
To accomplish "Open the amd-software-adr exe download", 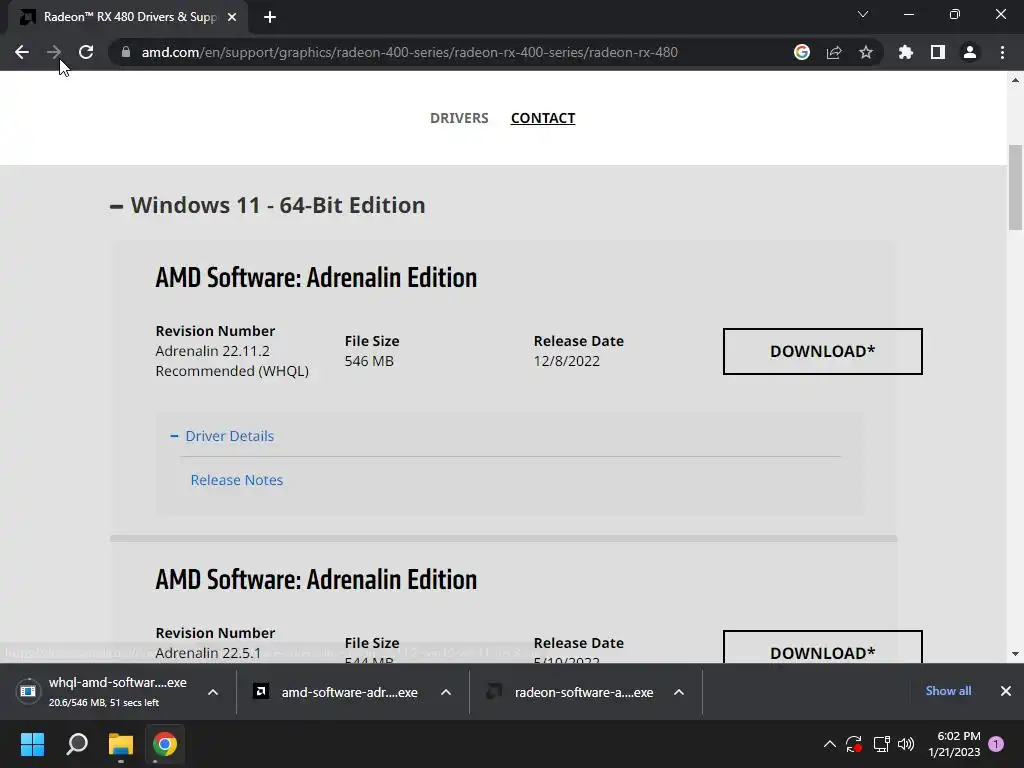I will click(x=336, y=692).
